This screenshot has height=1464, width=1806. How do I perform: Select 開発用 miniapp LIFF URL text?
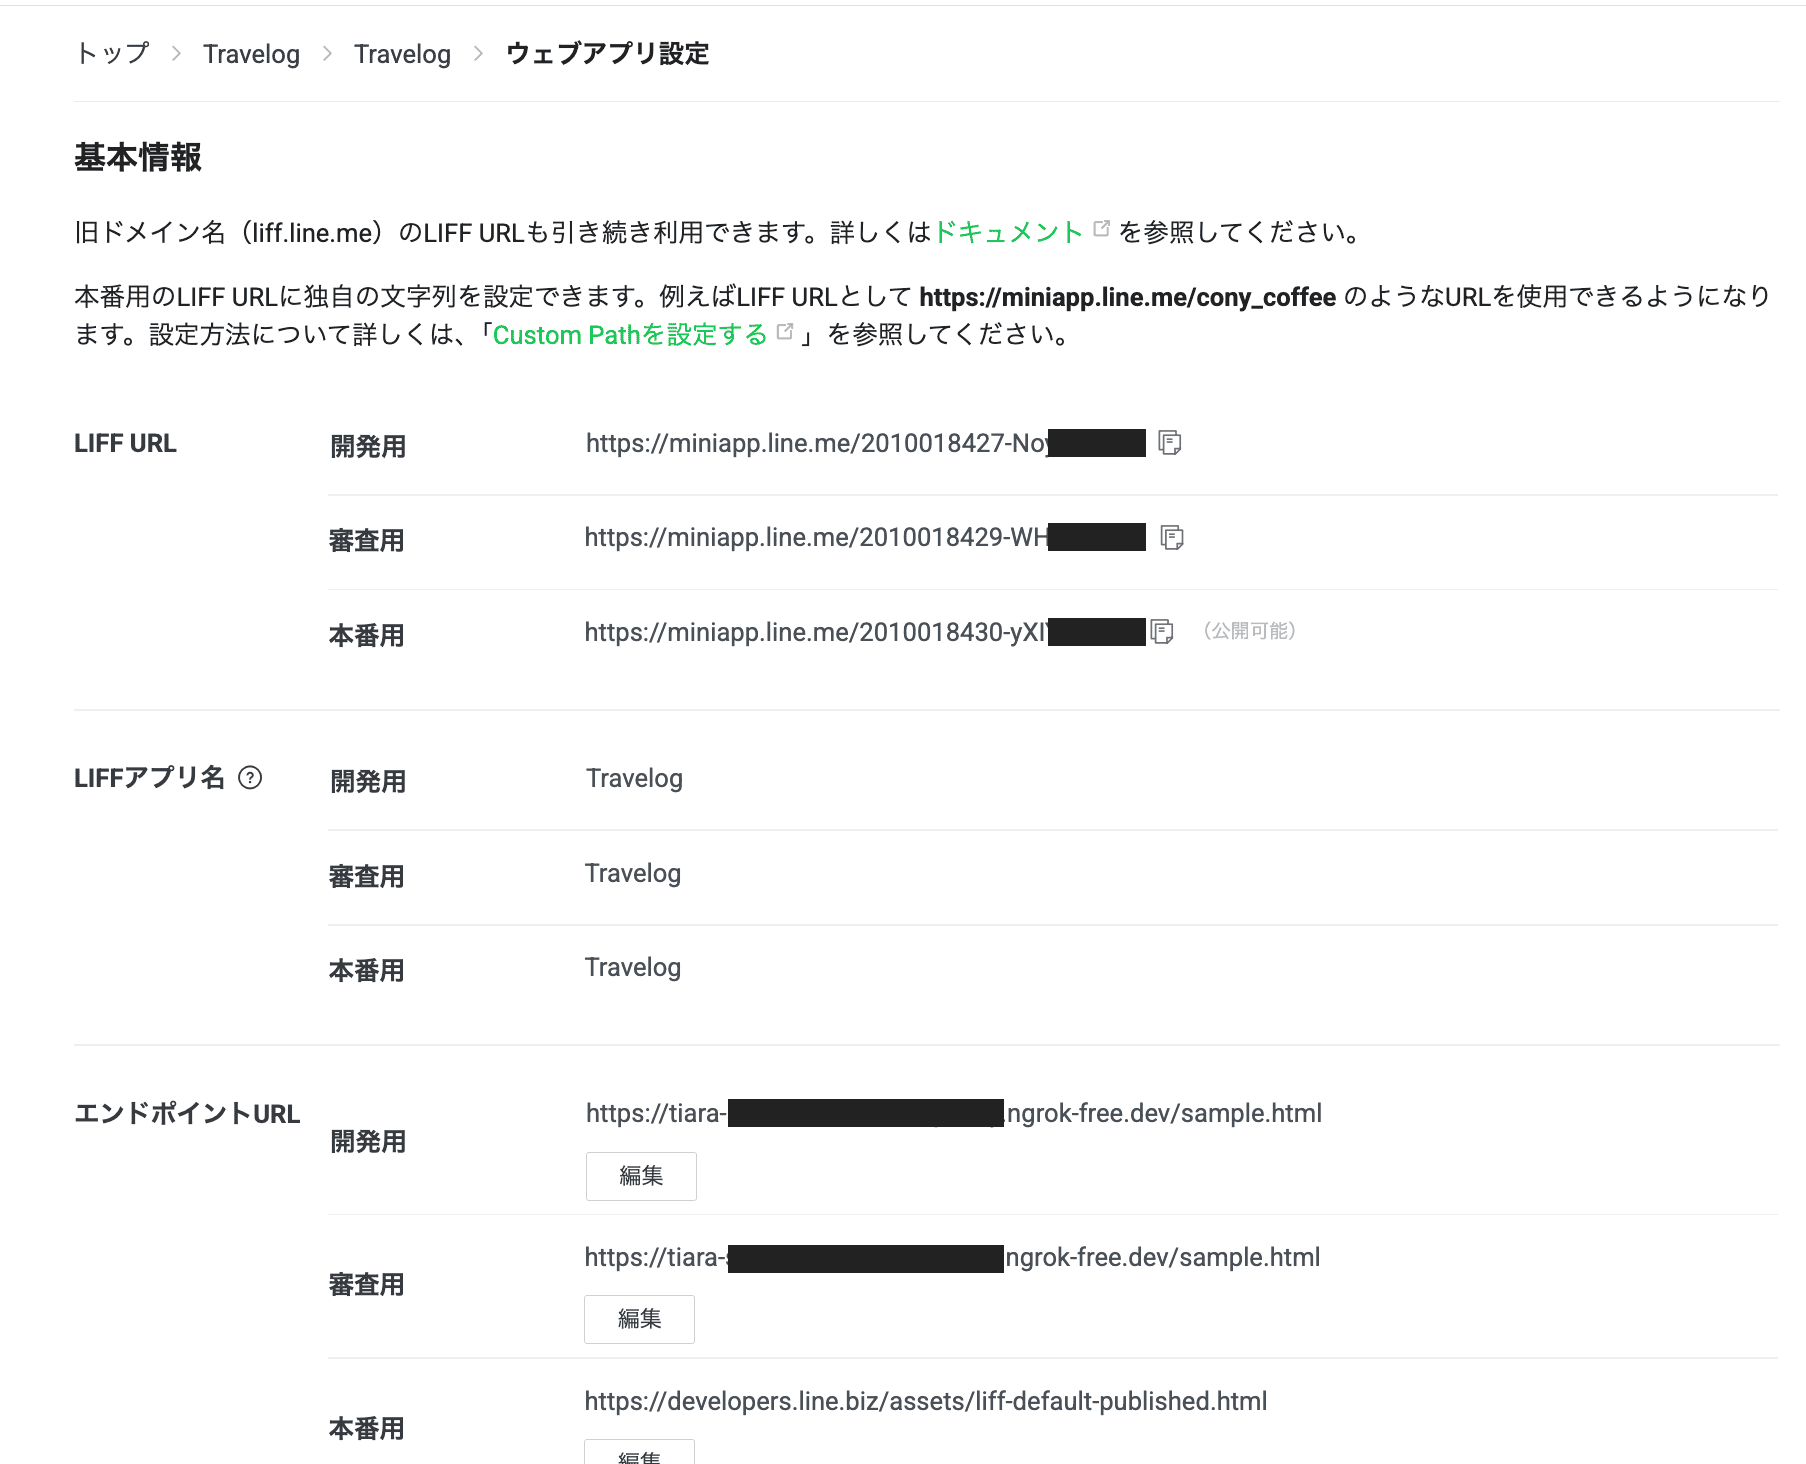(866, 443)
